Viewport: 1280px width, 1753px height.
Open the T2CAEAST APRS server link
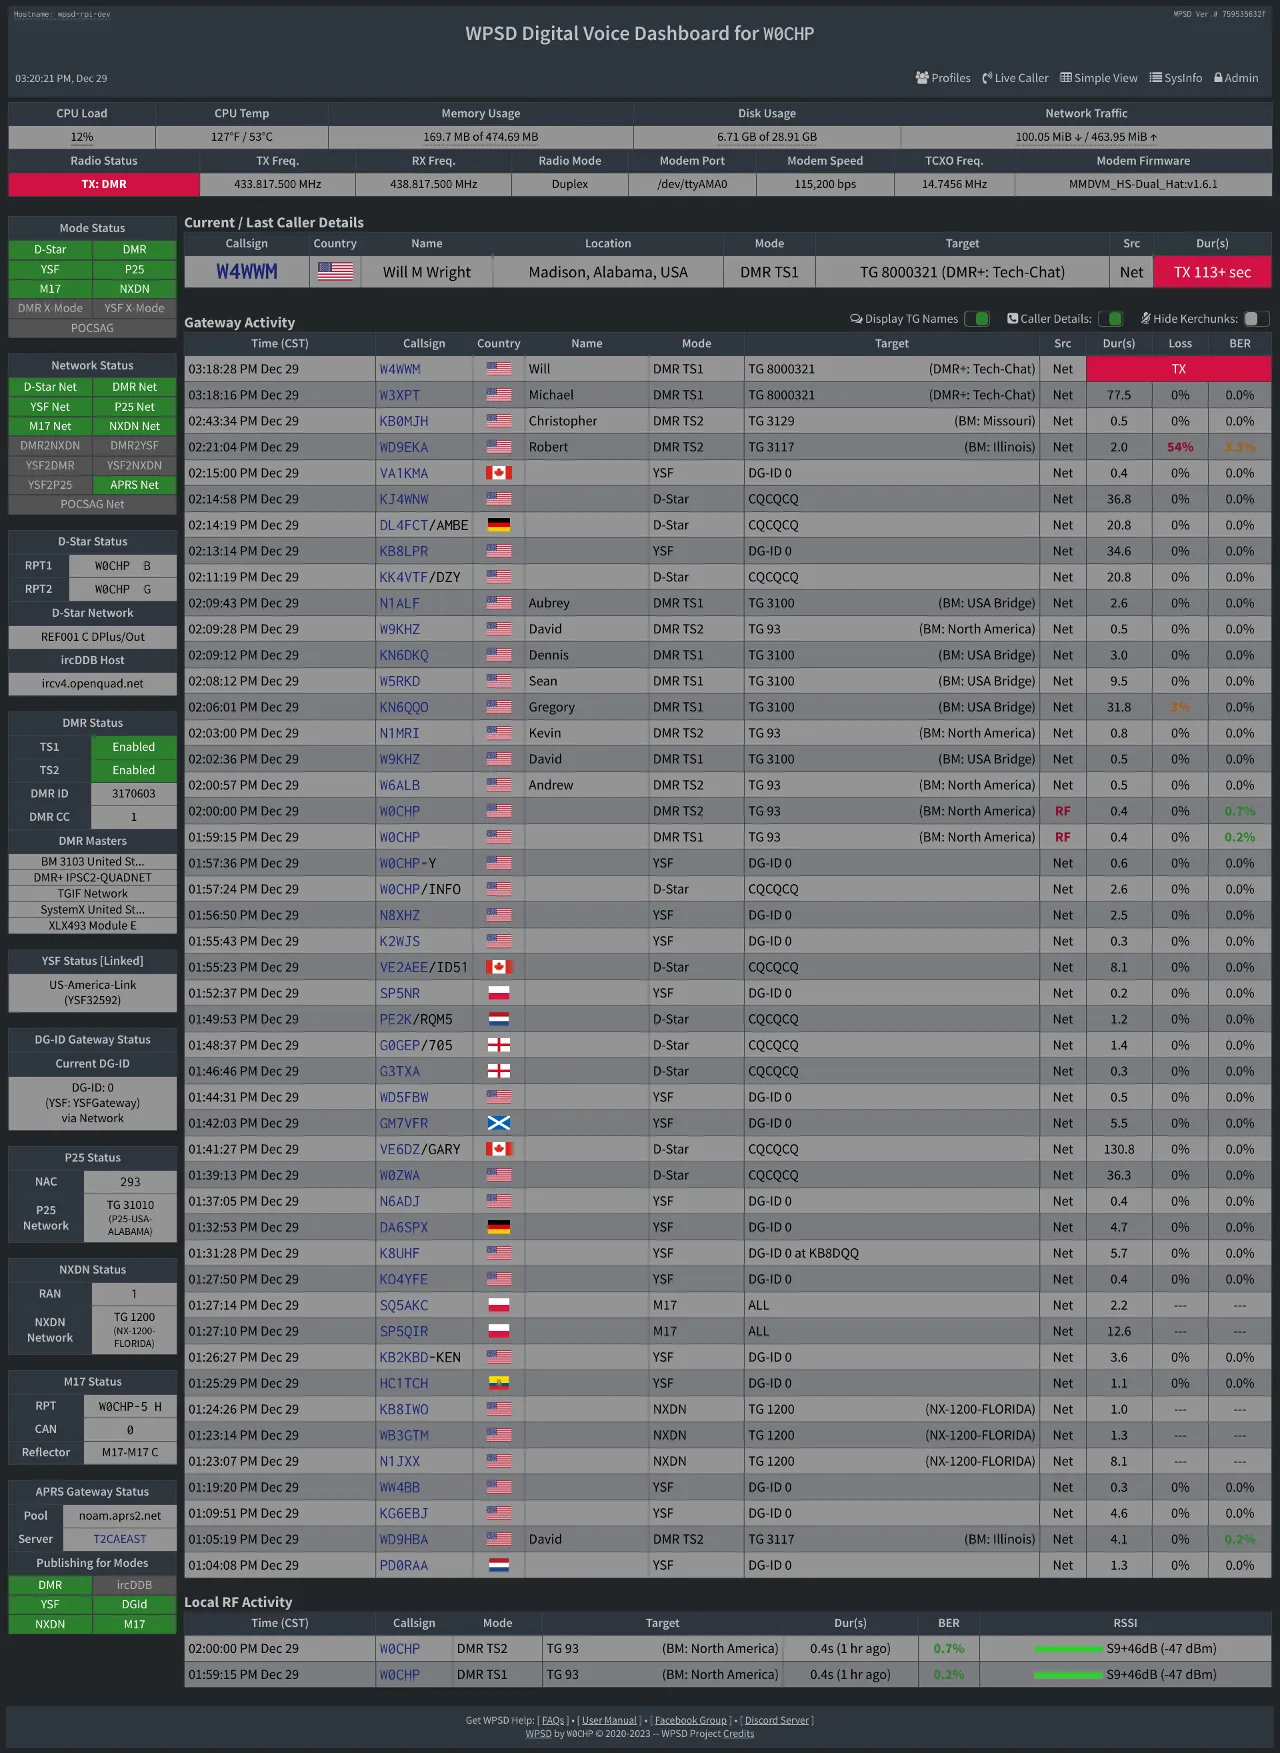(x=120, y=1539)
